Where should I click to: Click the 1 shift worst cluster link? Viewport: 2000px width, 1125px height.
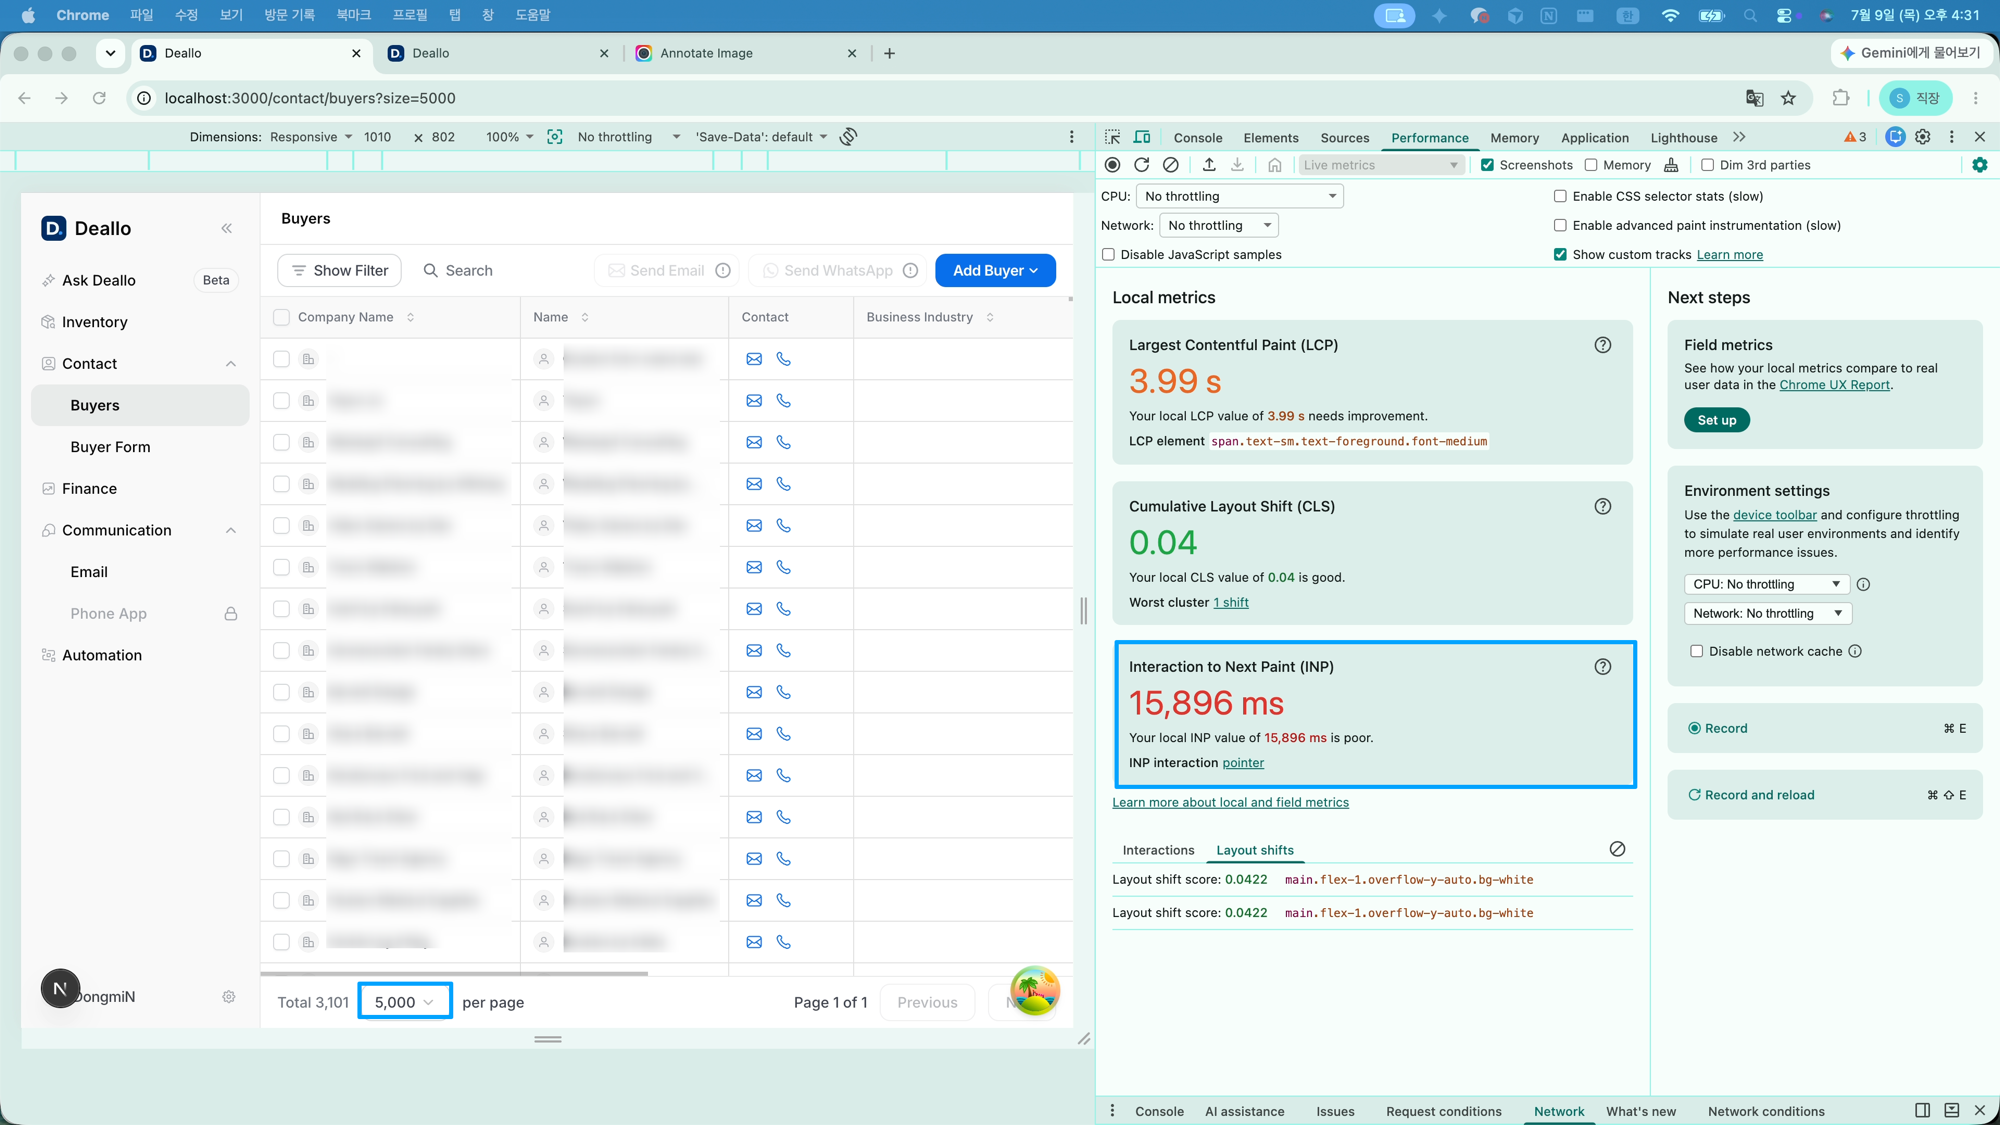[1231, 602]
